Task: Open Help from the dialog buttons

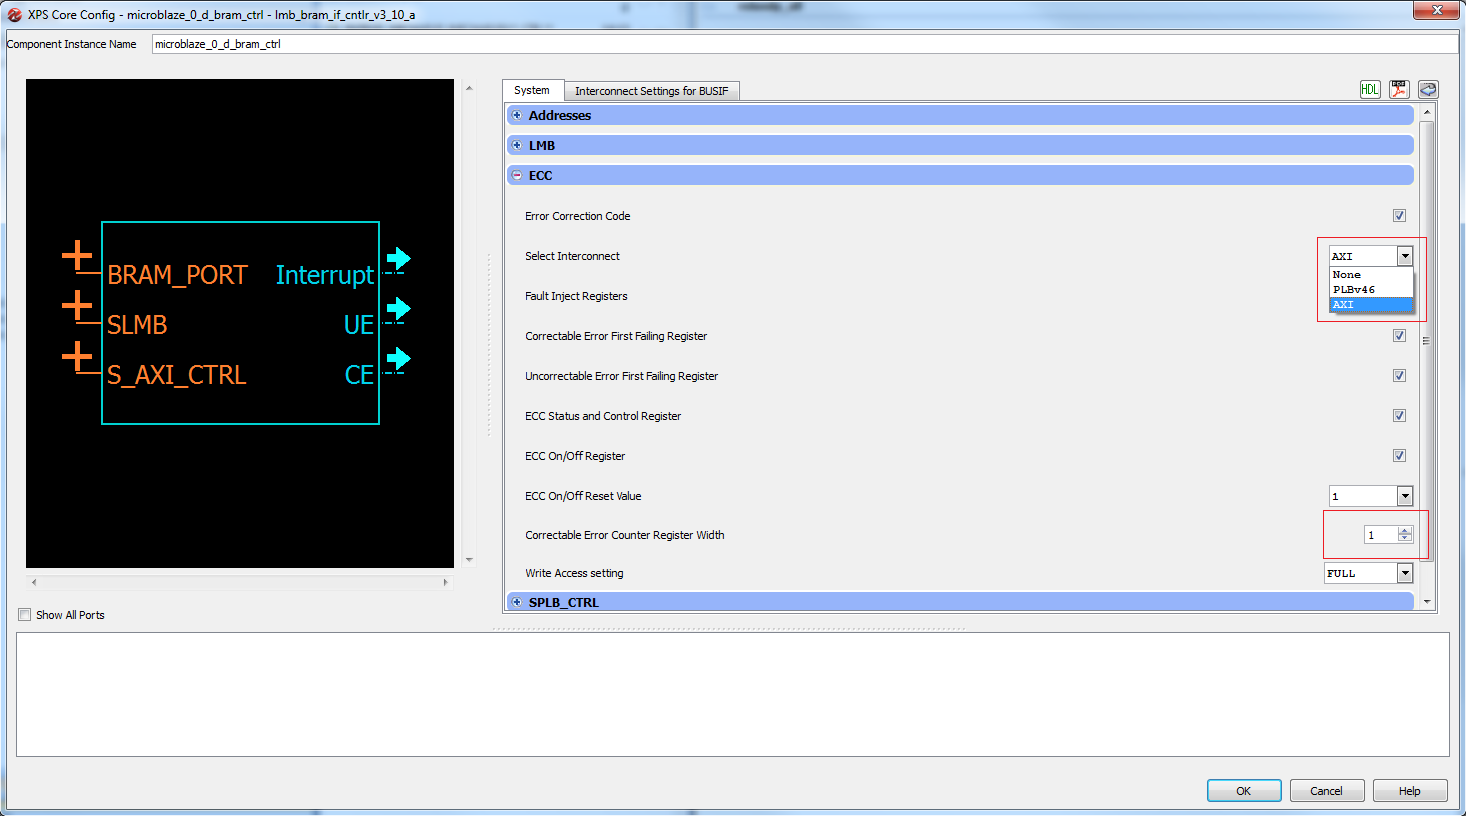Action: [x=1410, y=790]
